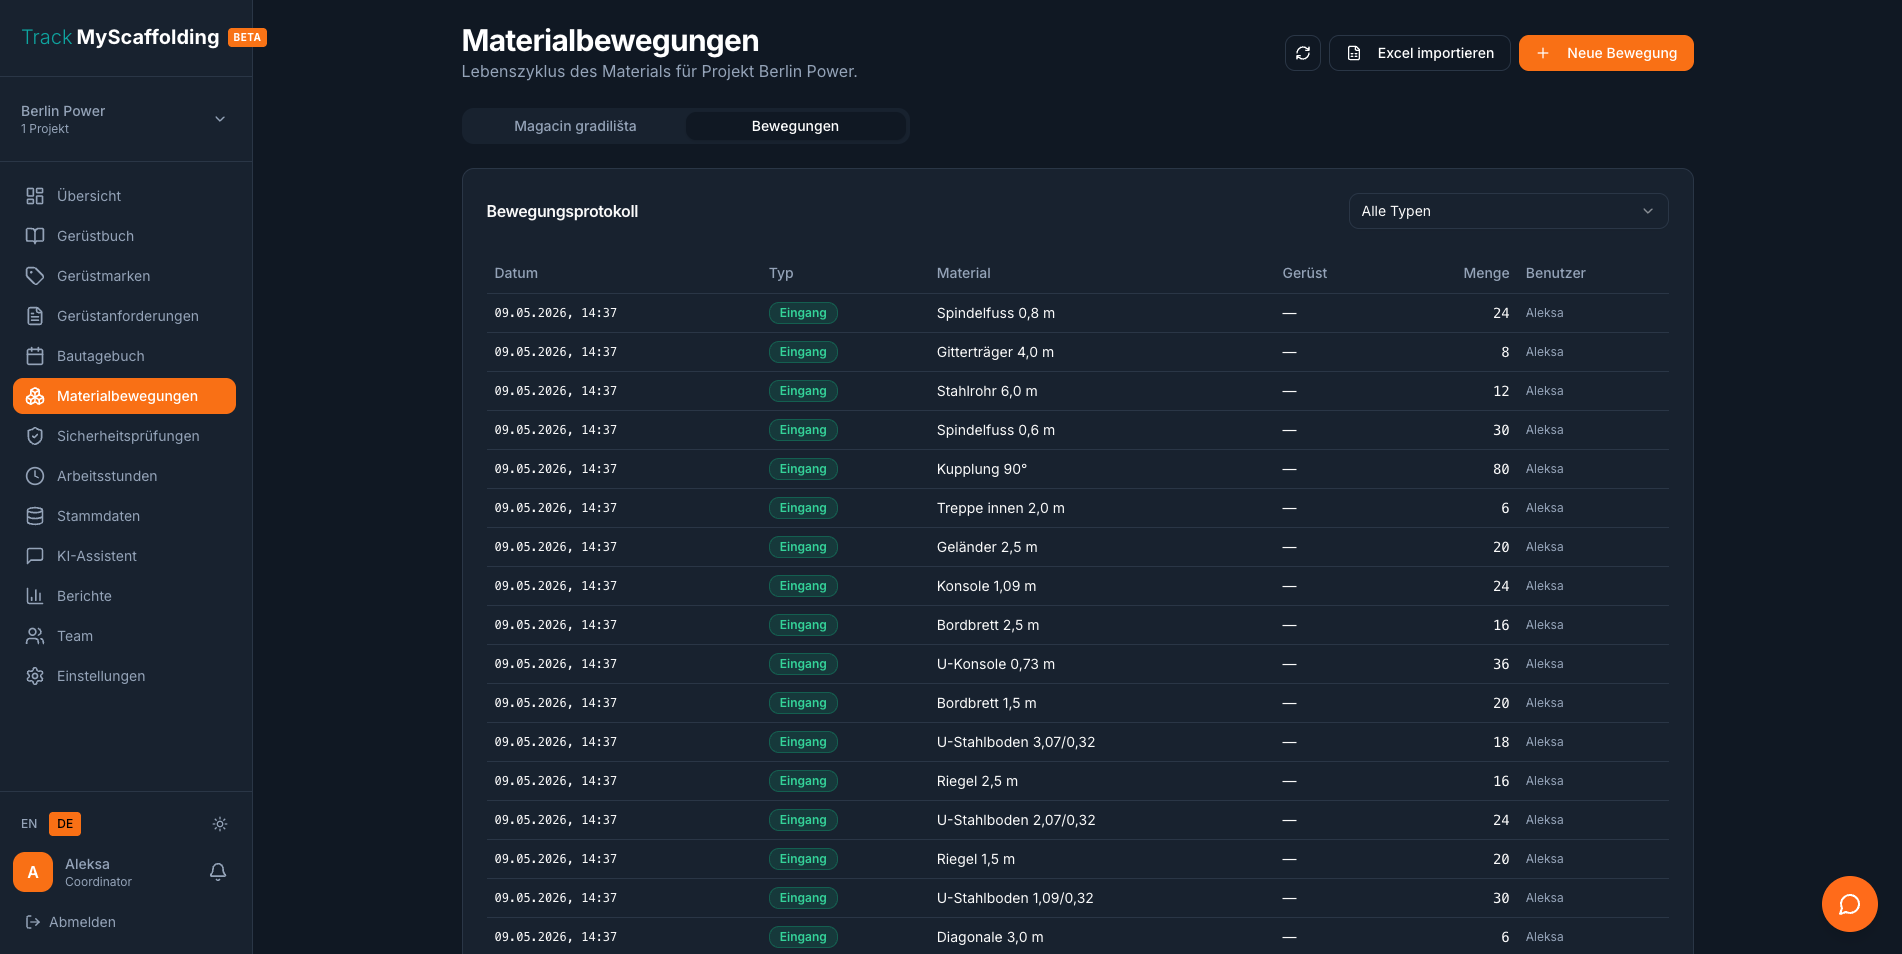Expand the Berlin Power project selector
1902x954 pixels.
click(x=124, y=119)
